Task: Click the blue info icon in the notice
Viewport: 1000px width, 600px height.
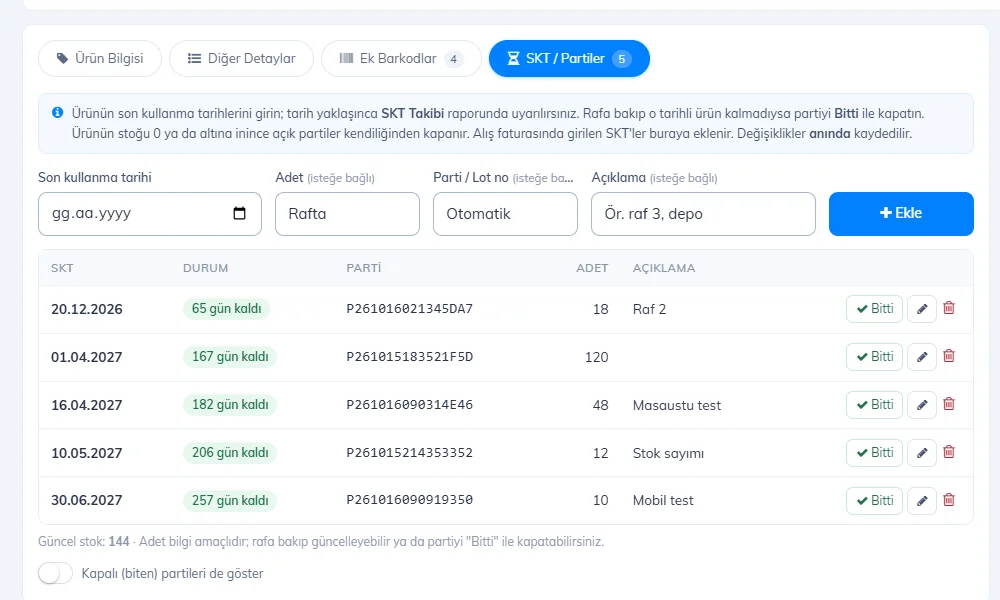Action: [x=57, y=113]
